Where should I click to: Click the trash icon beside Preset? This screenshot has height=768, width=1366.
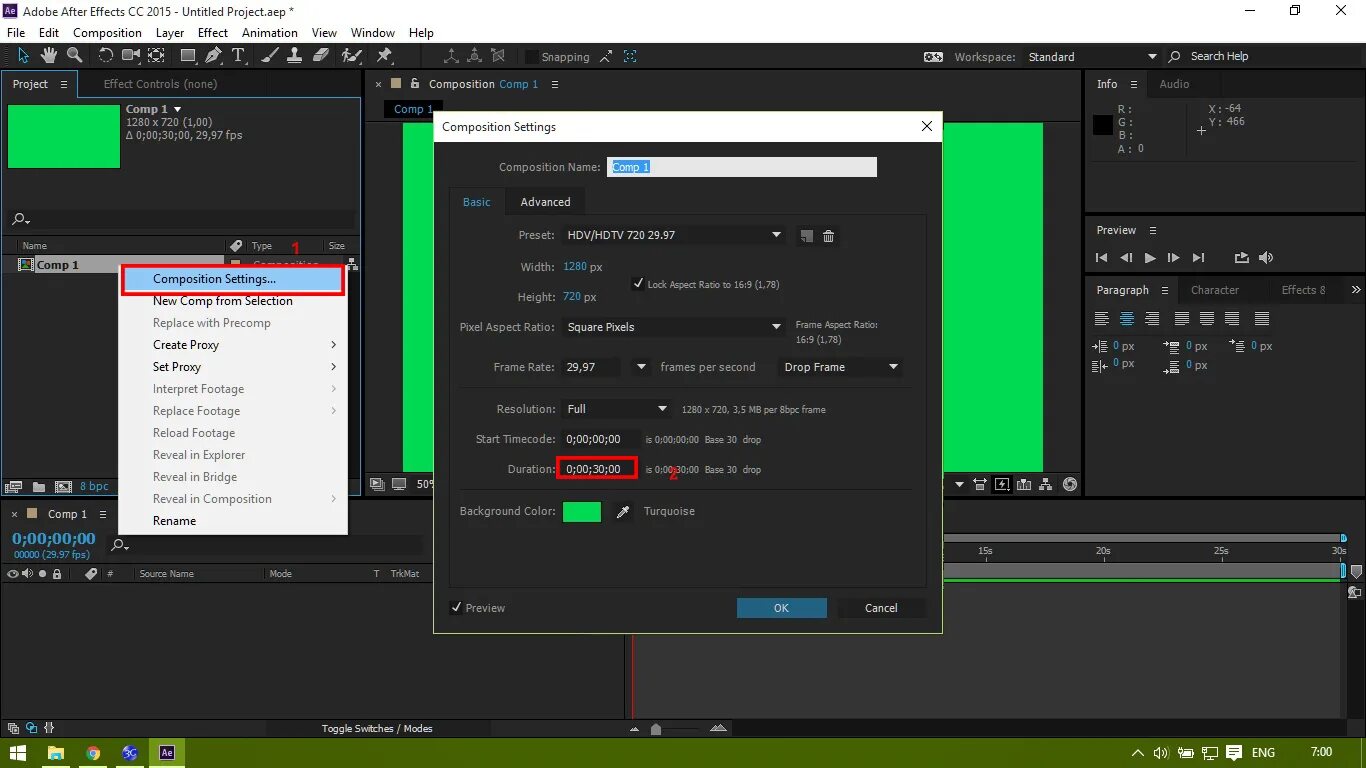coord(829,236)
